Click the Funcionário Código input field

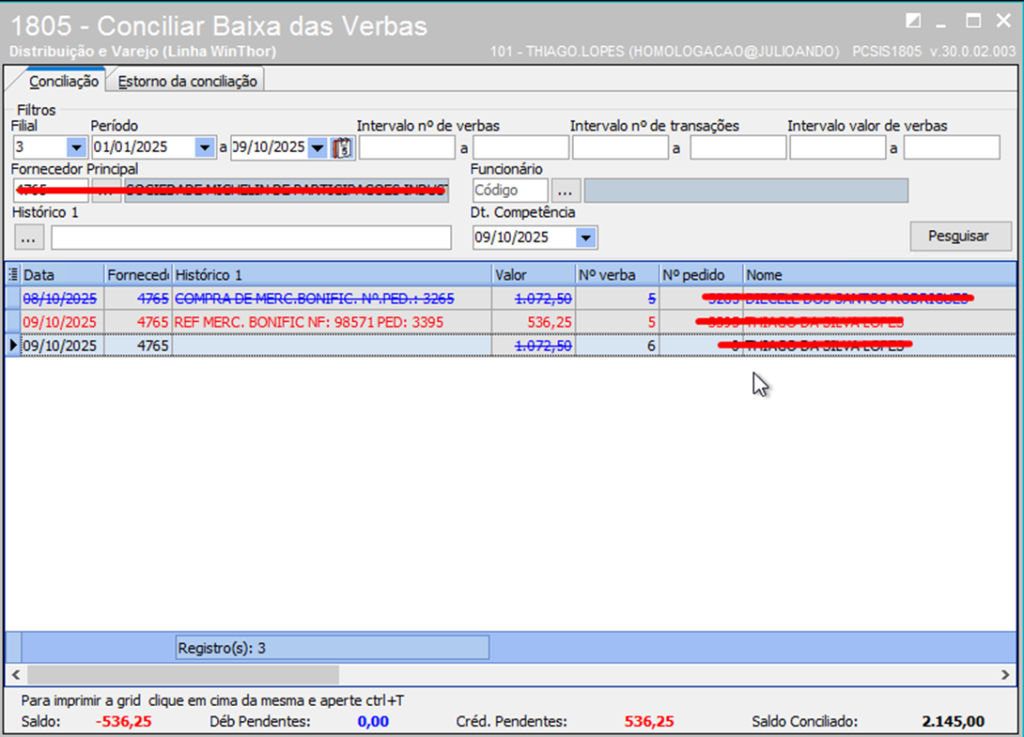pos(509,190)
